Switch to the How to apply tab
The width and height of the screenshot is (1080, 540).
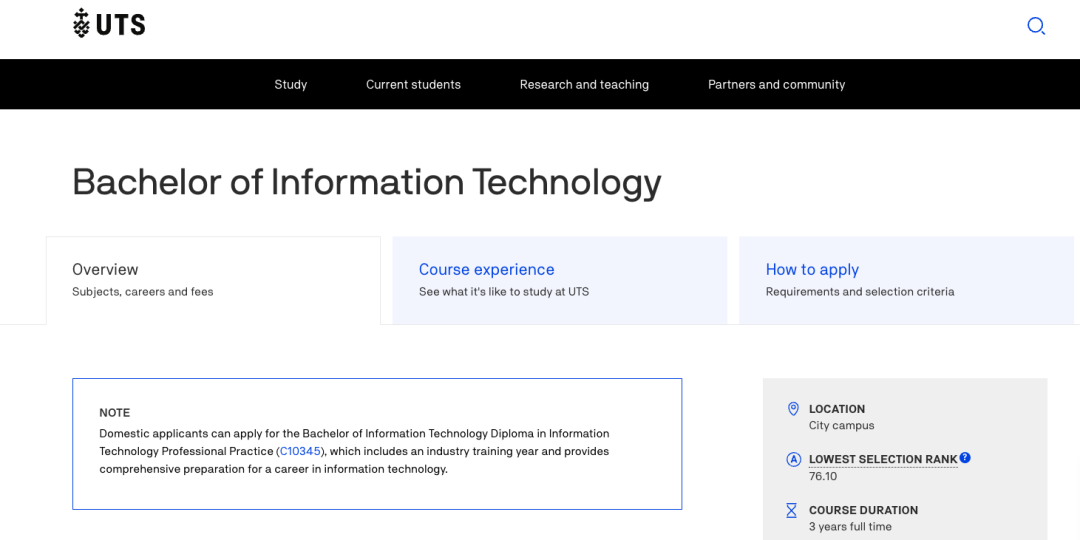click(x=906, y=280)
